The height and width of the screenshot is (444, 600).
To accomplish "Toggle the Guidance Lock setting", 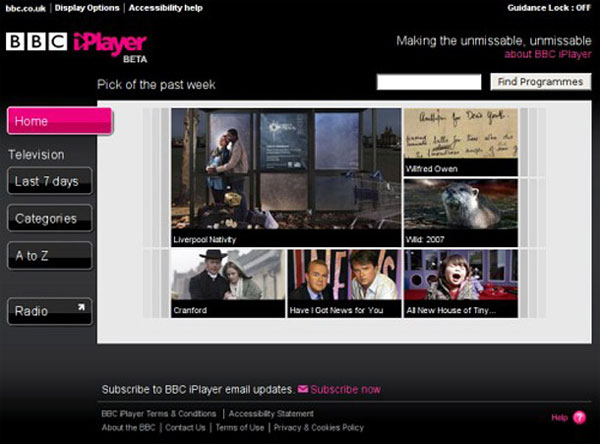I will [x=549, y=8].
